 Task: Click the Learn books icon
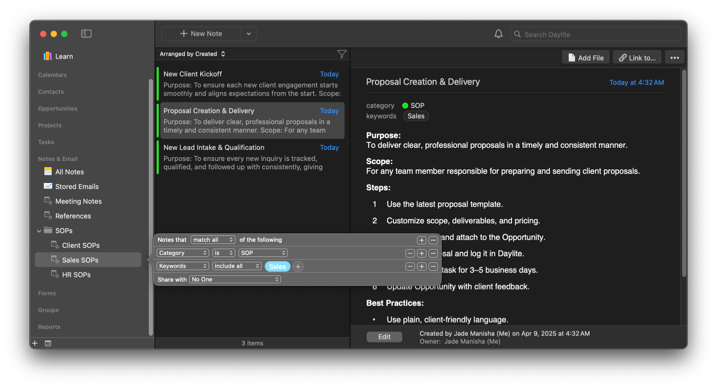click(48, 56)
